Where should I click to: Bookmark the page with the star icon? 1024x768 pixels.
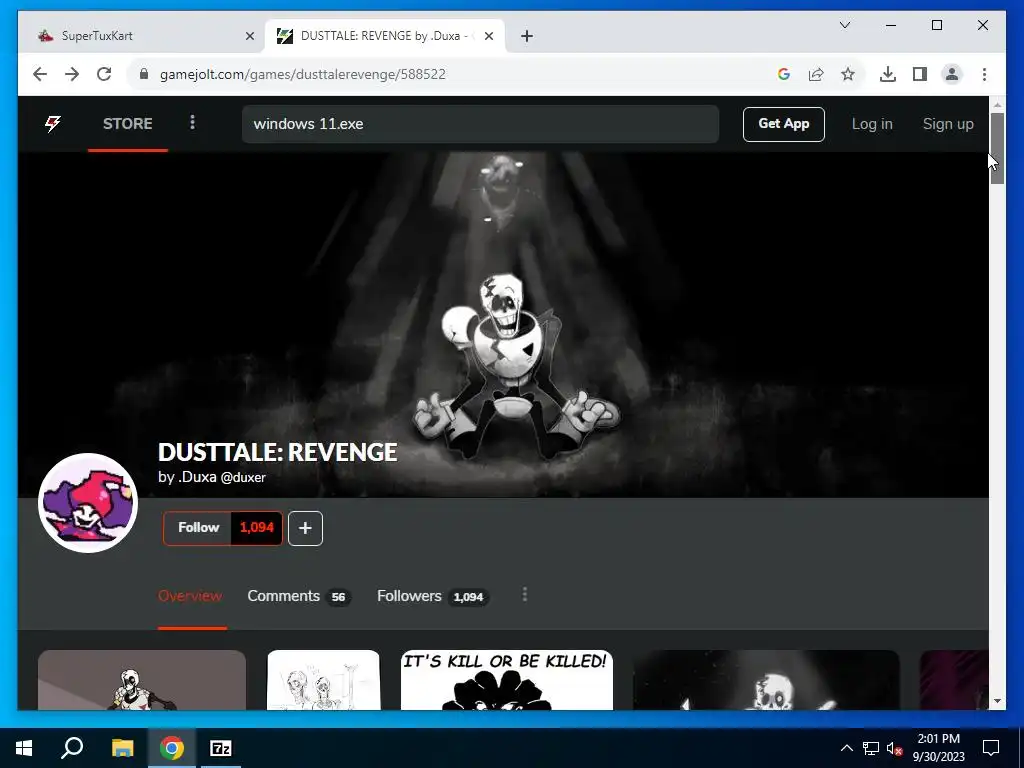click(848, 74)
